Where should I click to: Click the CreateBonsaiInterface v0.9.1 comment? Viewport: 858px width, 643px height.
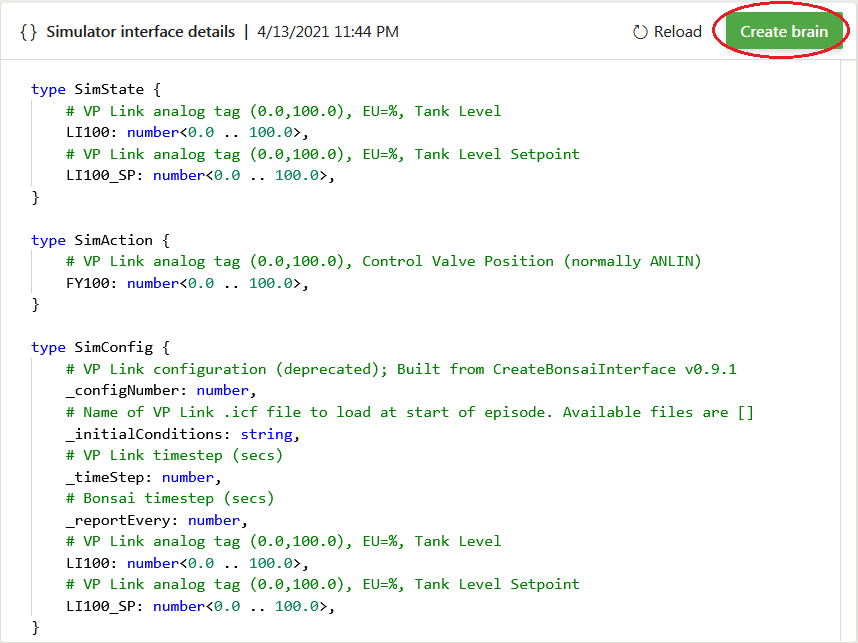pos(401,369)
